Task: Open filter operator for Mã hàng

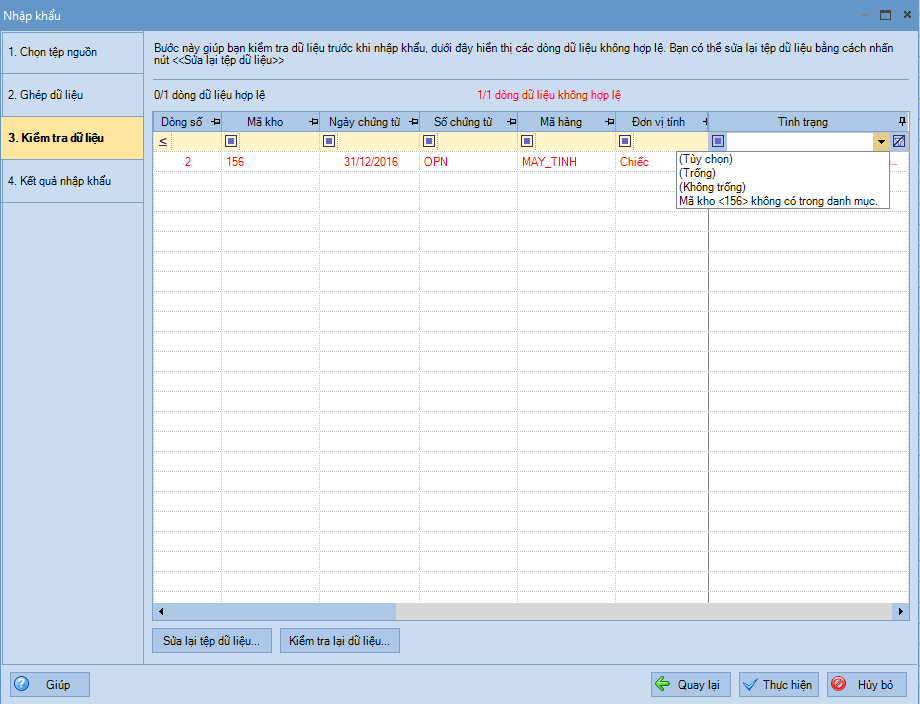Action: (526, 141)
